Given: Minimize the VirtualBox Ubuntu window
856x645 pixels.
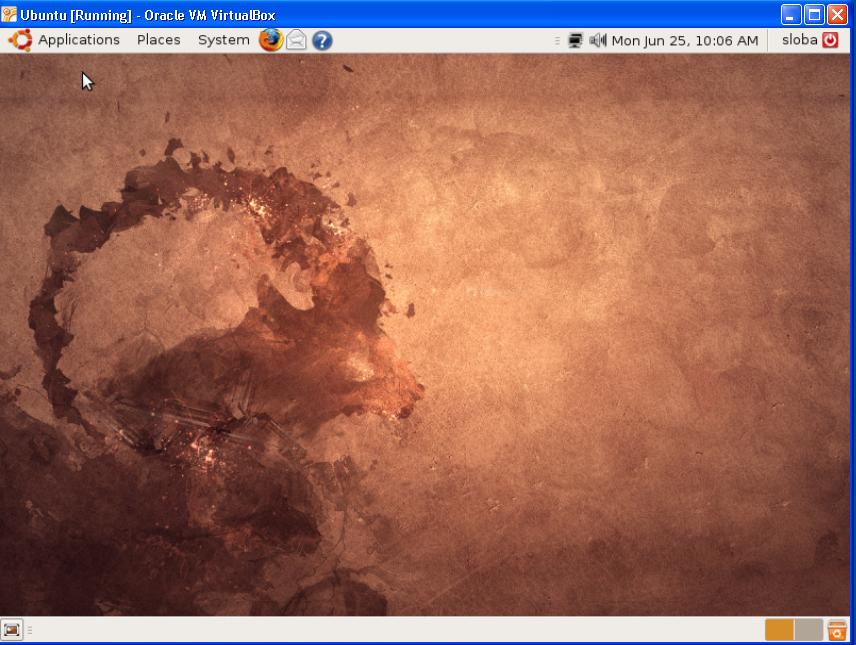Looking at the screenshot, I should [791, 15].
